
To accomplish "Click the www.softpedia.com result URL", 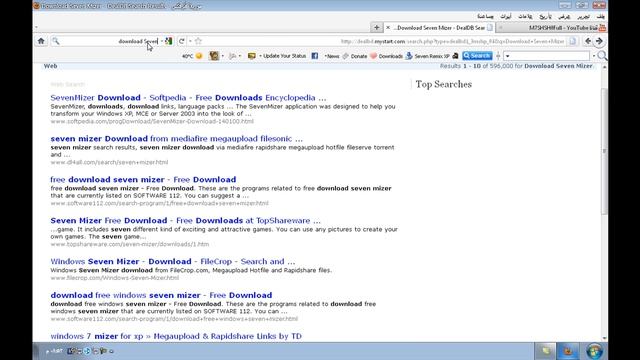I will coord(152,121).
